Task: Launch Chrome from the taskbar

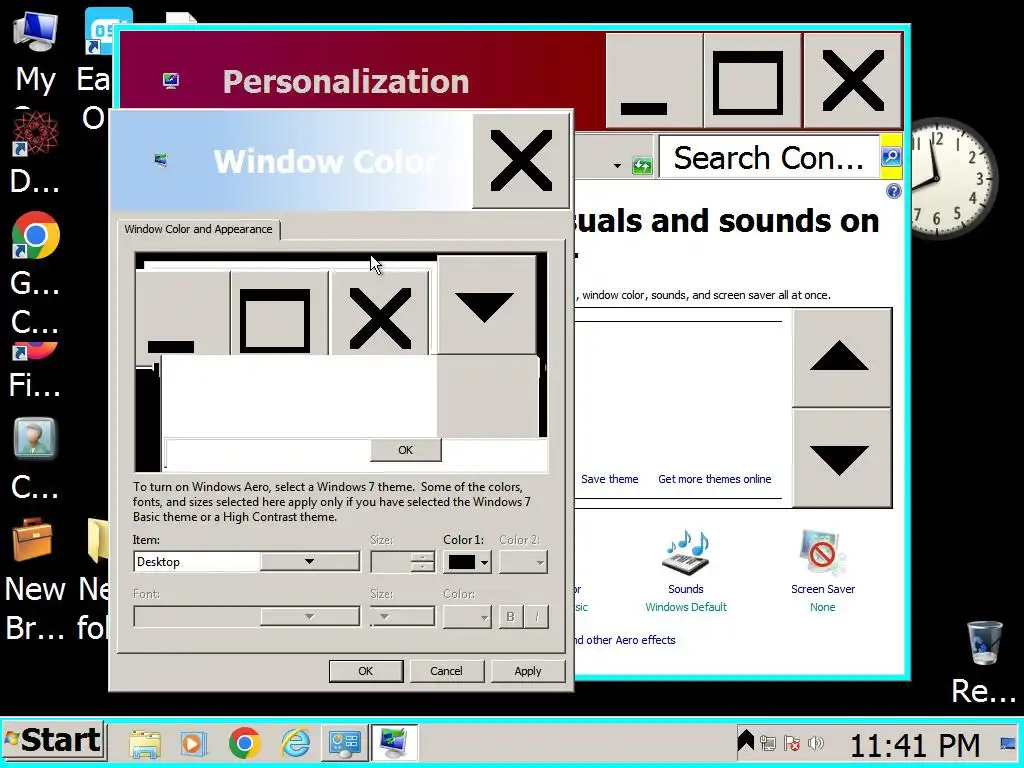Action: [x=245, y=743]
